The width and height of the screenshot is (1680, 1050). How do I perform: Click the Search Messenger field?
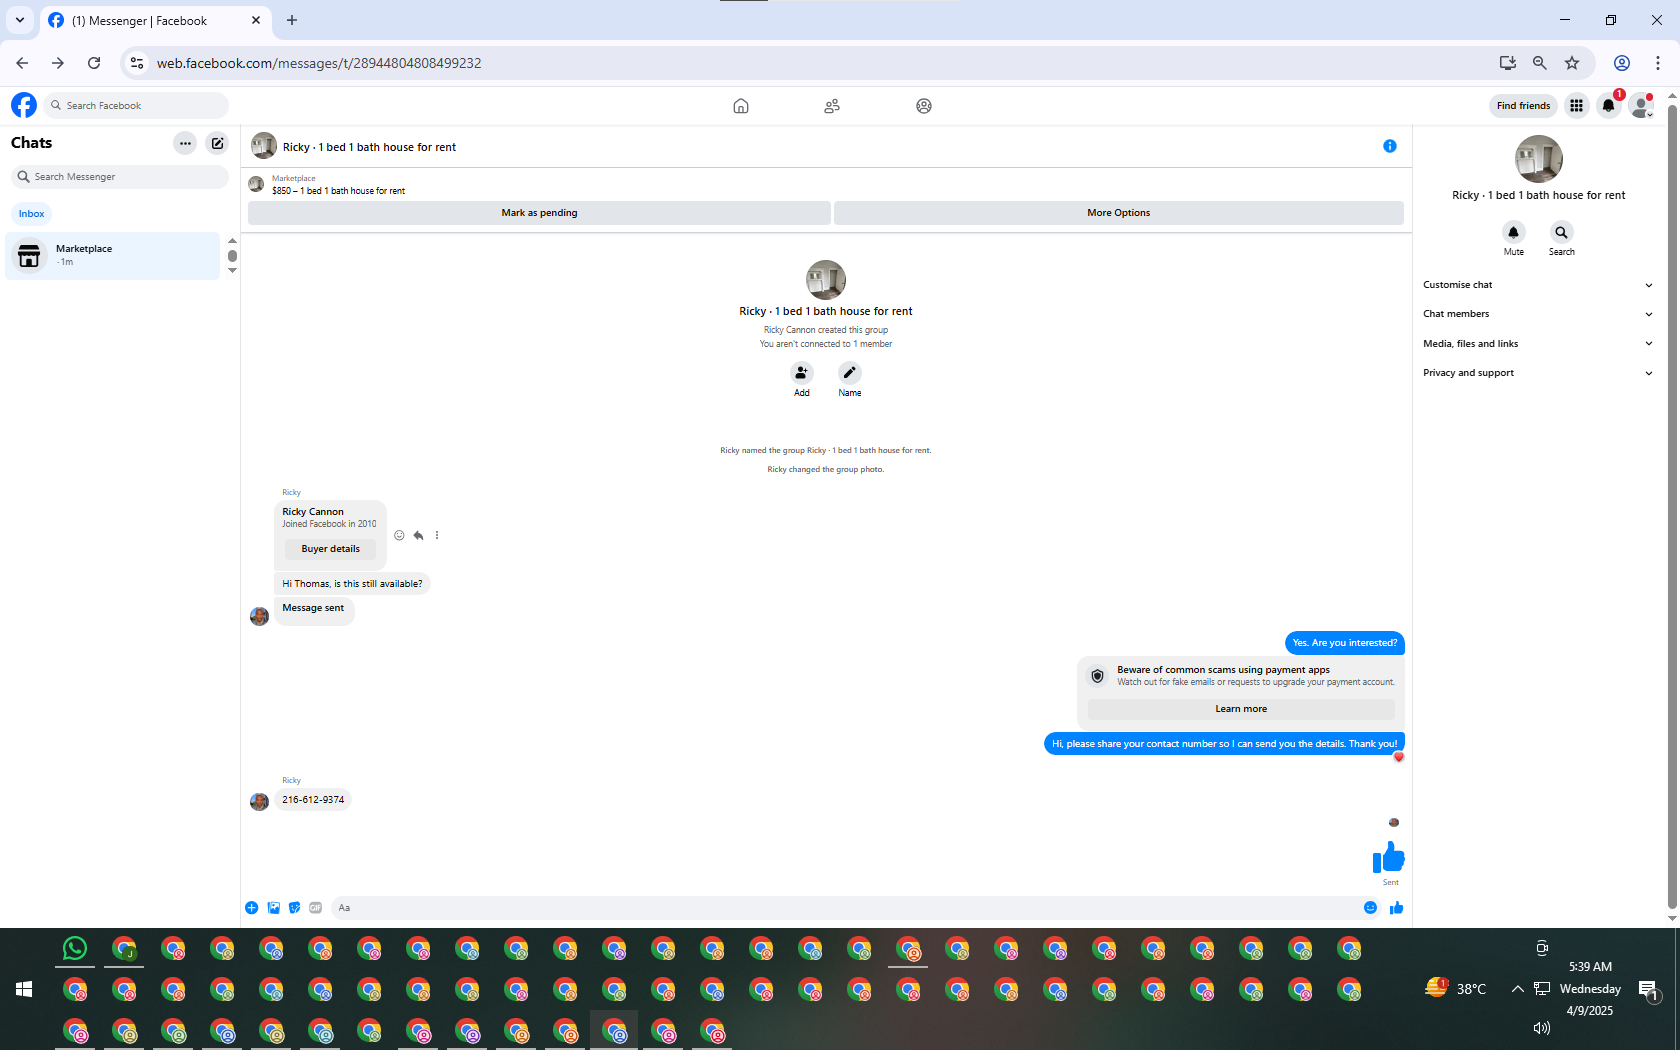(x=120, y=177)
